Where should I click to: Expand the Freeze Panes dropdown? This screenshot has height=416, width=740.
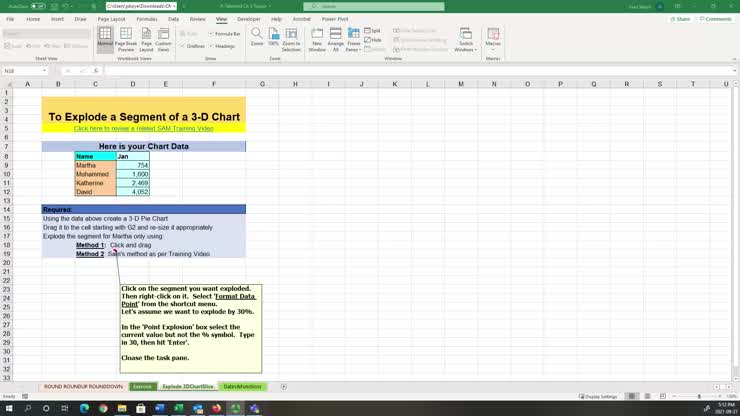click(353, 39)
